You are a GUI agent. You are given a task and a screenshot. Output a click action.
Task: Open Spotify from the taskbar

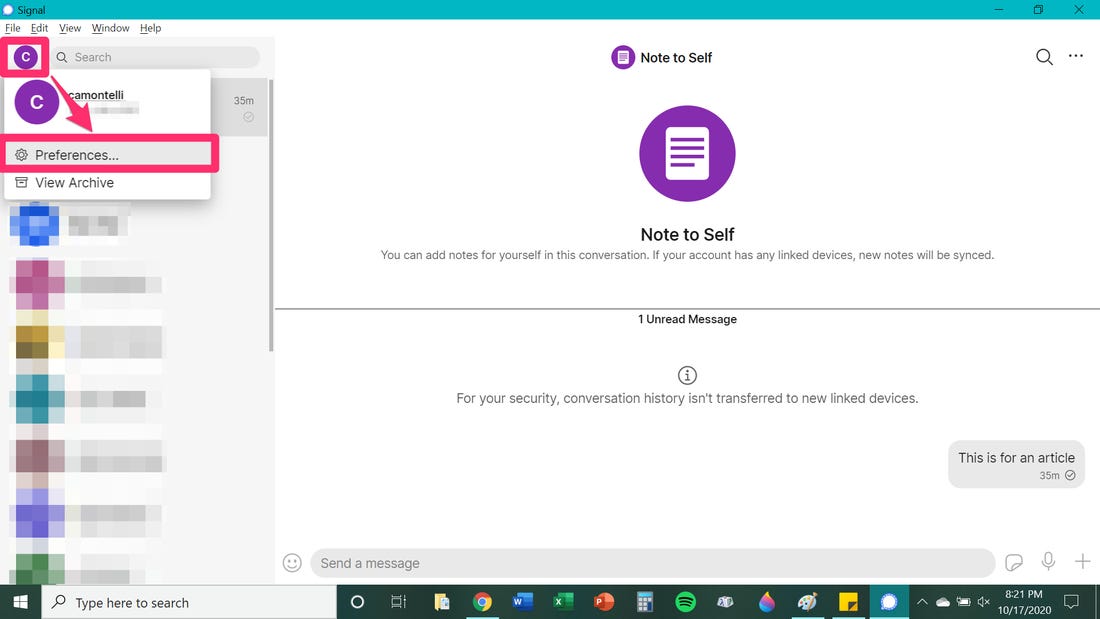pos(685,602)
